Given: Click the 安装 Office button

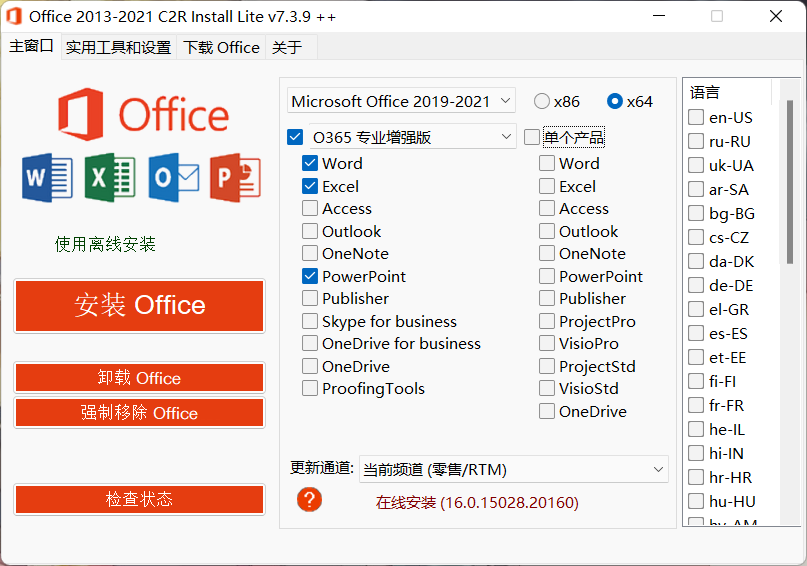Looking at the screenshot, I should [x=139, y=306].
